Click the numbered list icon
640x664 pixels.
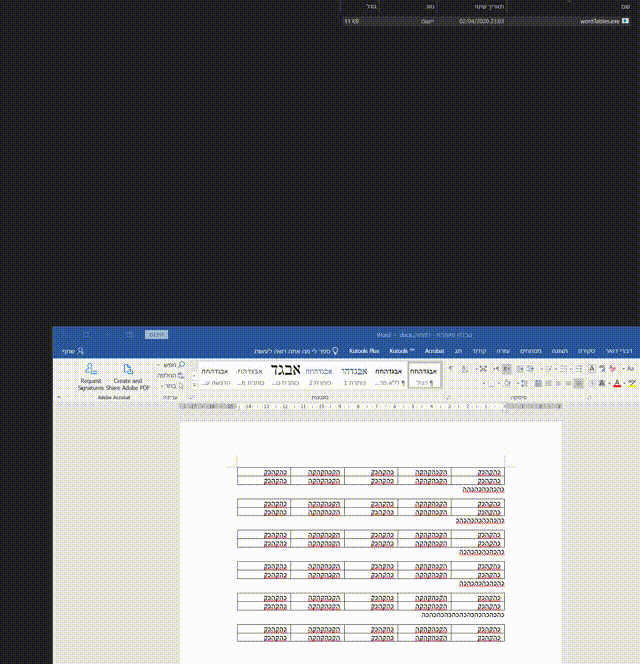(563, 369)
